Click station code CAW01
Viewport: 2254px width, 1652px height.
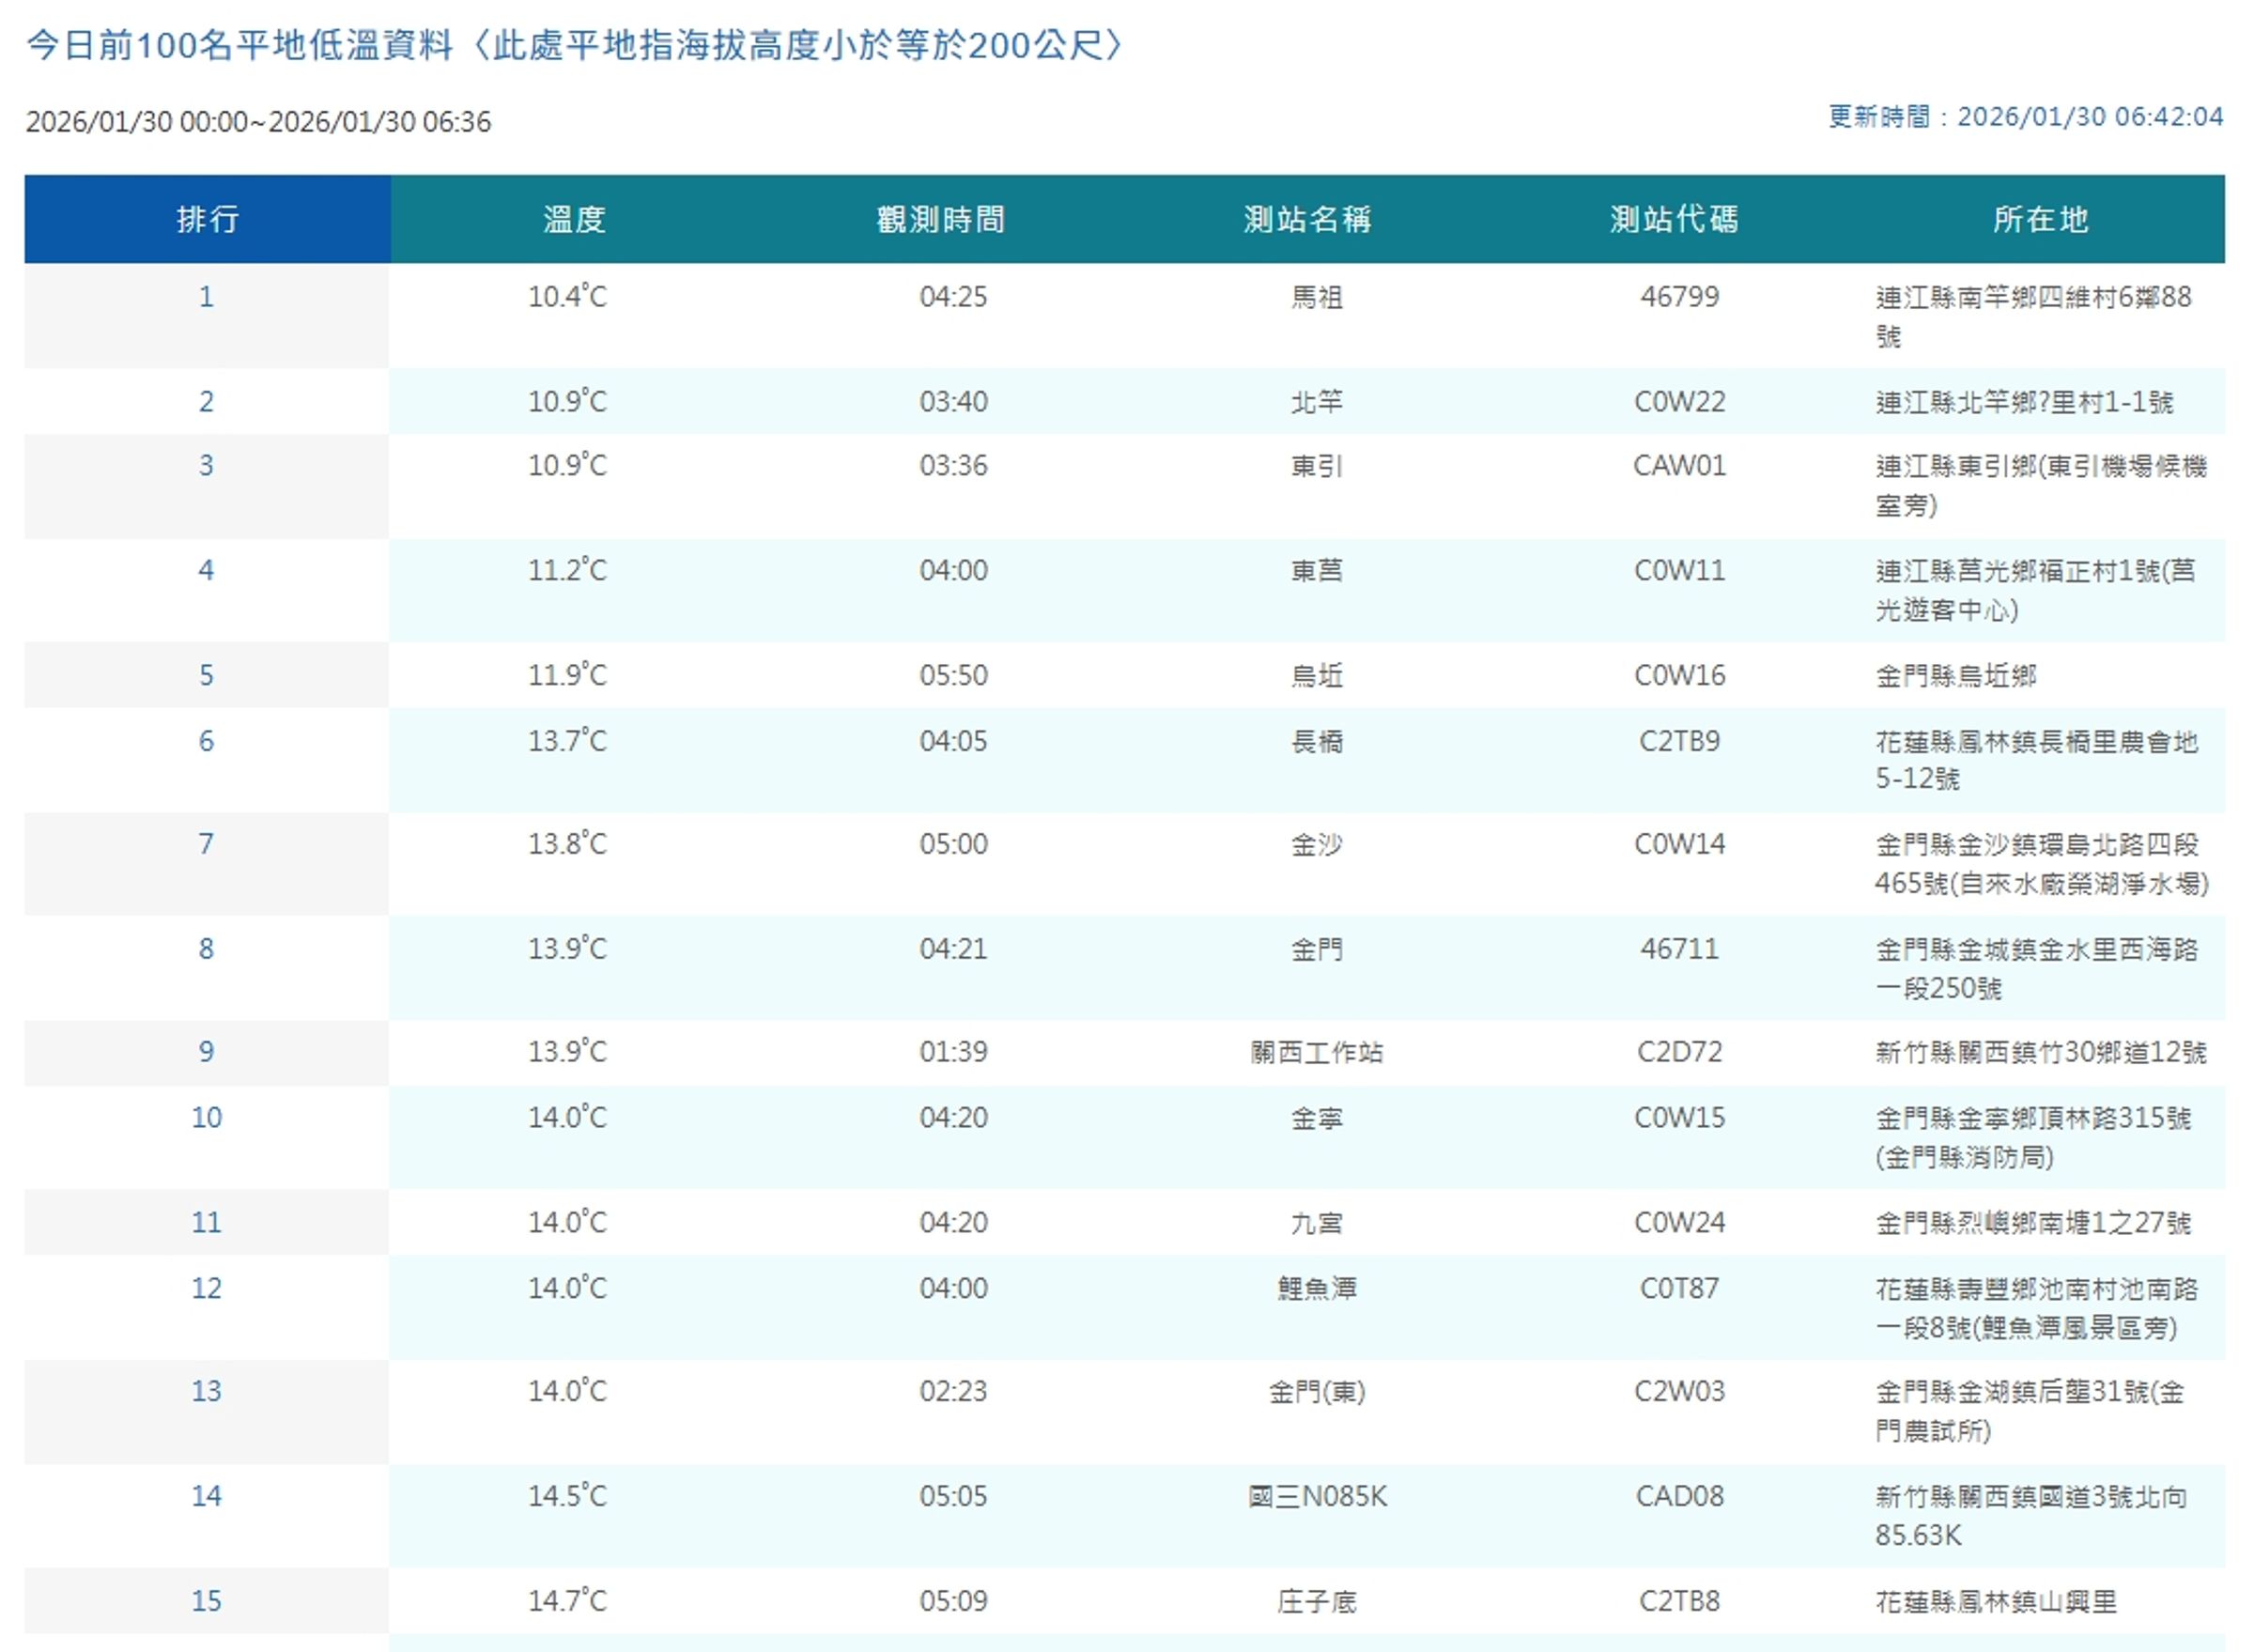click(1680, 466)
